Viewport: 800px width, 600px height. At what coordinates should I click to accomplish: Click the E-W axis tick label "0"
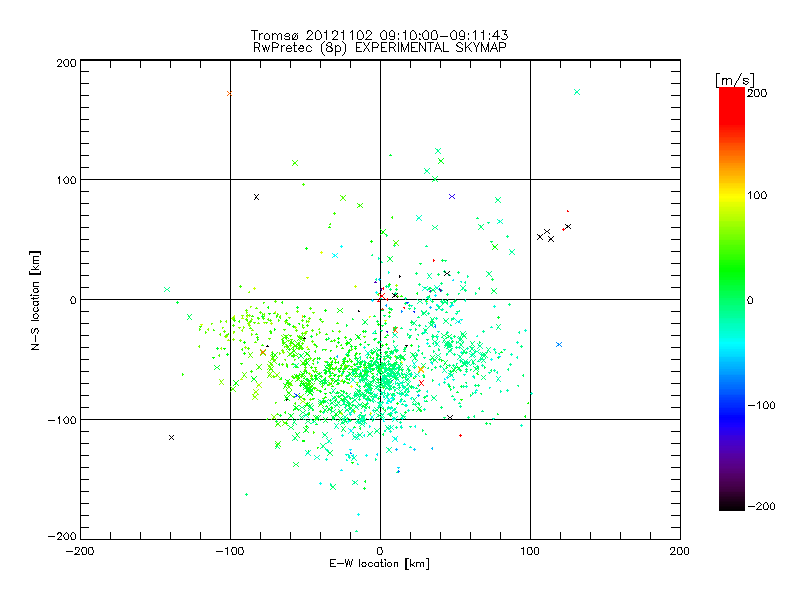click(x=380, y=551)
